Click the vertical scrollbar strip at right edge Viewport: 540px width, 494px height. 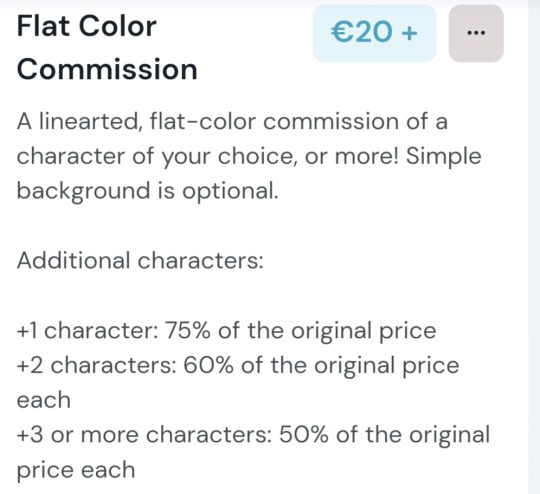pos(534,247)
